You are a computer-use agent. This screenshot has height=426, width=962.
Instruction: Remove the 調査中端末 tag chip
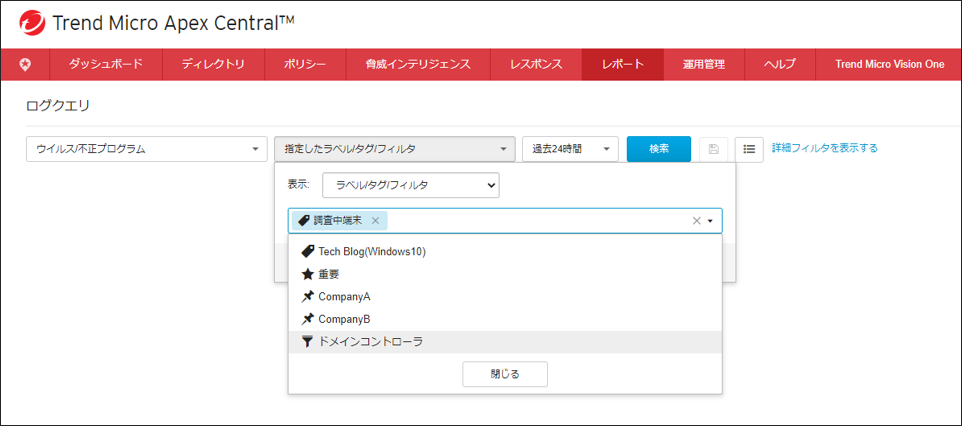point(375,220)
